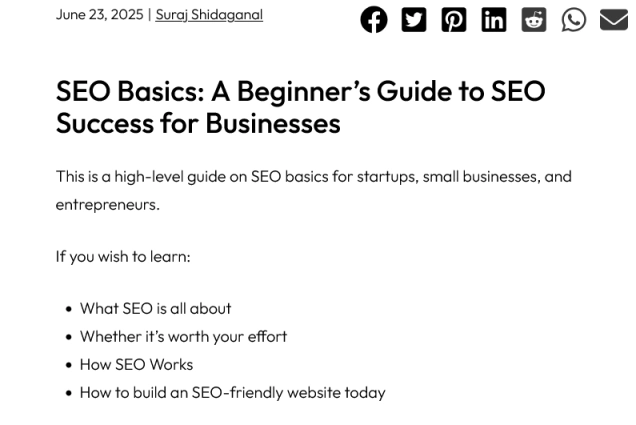Click "How to build an SEO-friendly website today"

coord(232,393)
